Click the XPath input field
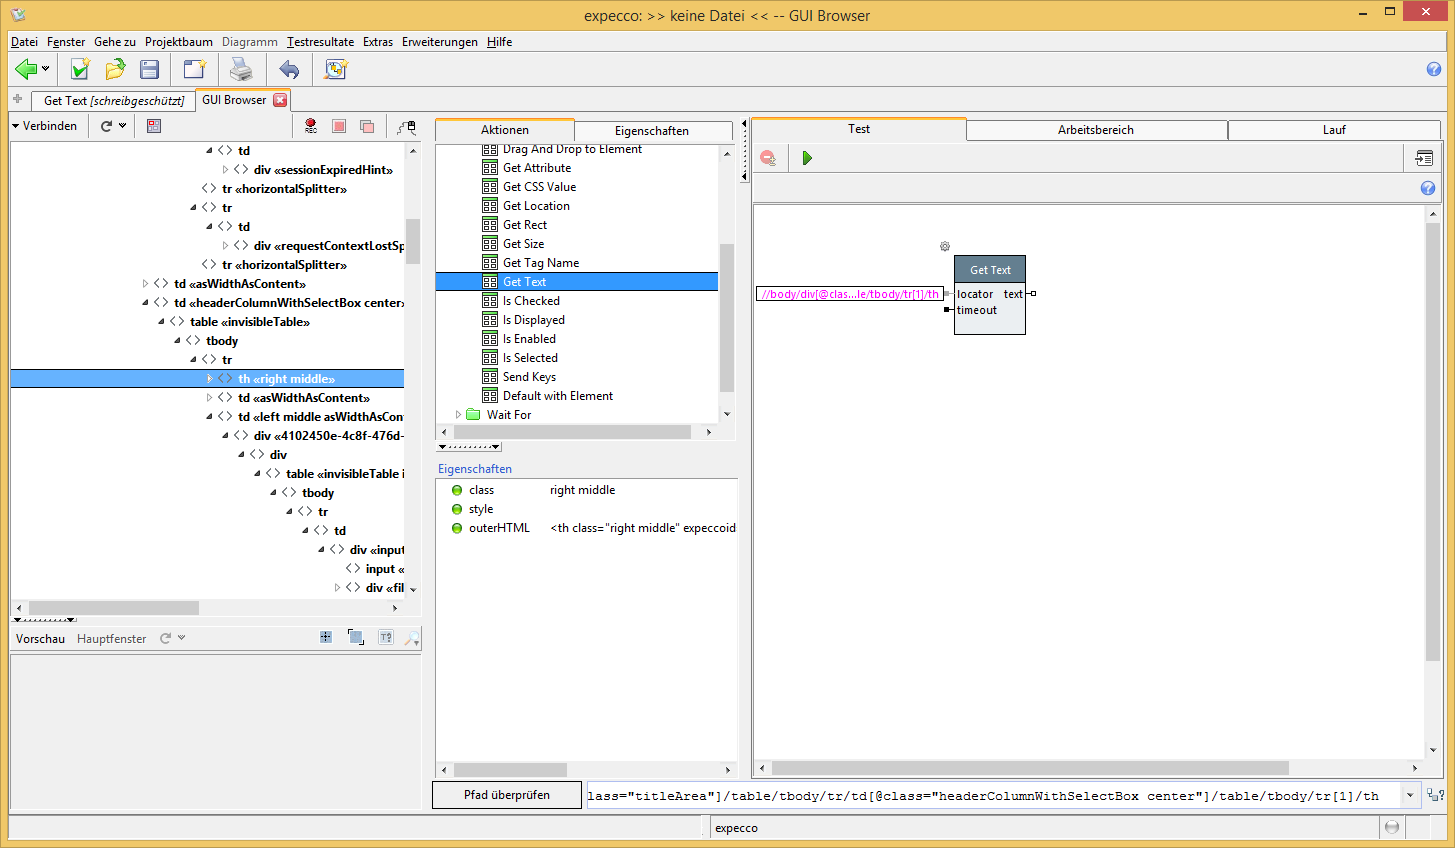 pyautogui.click(x=990, y=796)
